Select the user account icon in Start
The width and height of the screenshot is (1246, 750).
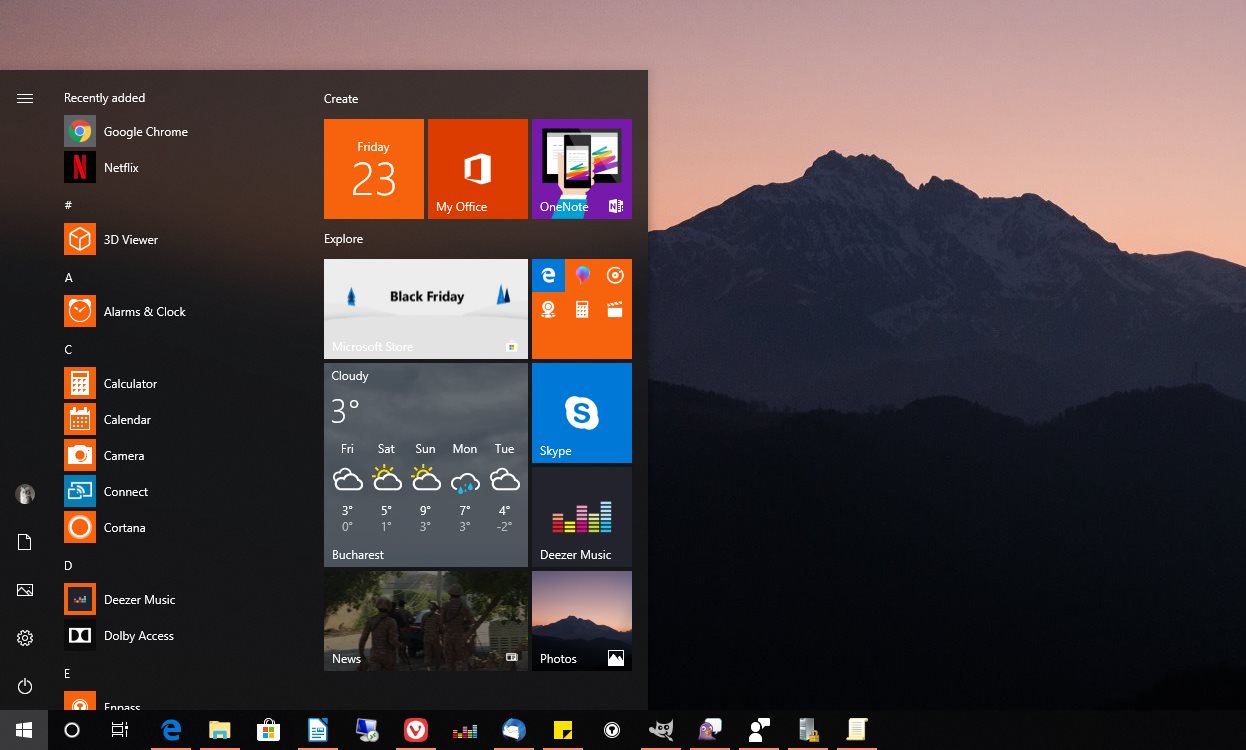[x=24, y=493]
